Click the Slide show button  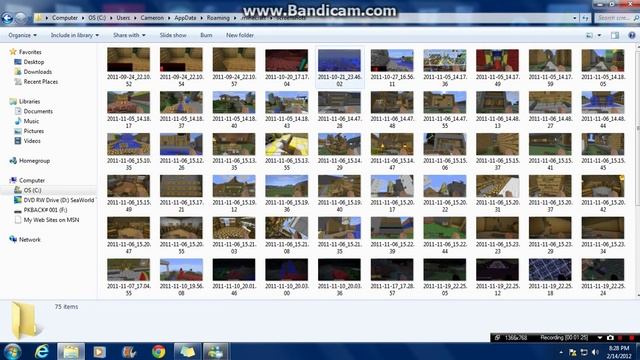(173, 36)
